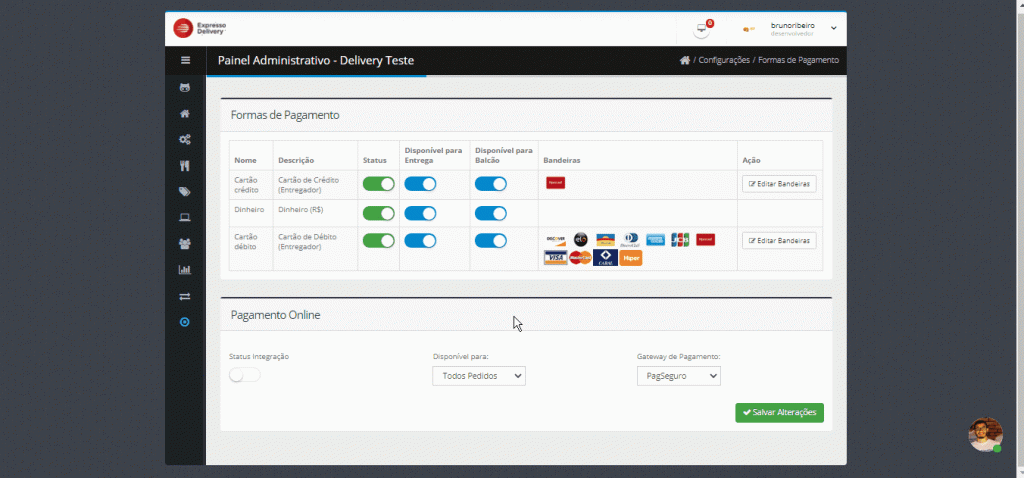The image size is (1024, 478).
Task: Click the notification monitor icon with red badge
Action: coord(702,29)
